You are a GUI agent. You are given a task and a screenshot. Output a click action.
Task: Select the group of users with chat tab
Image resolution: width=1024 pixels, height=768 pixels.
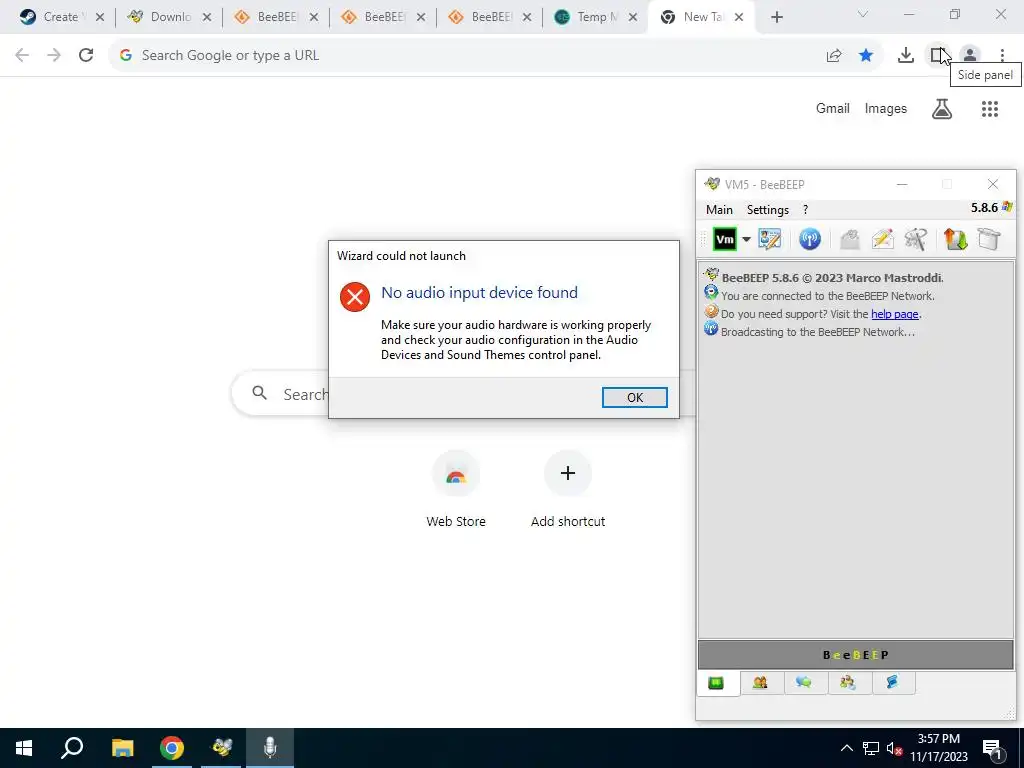point(848,683)
